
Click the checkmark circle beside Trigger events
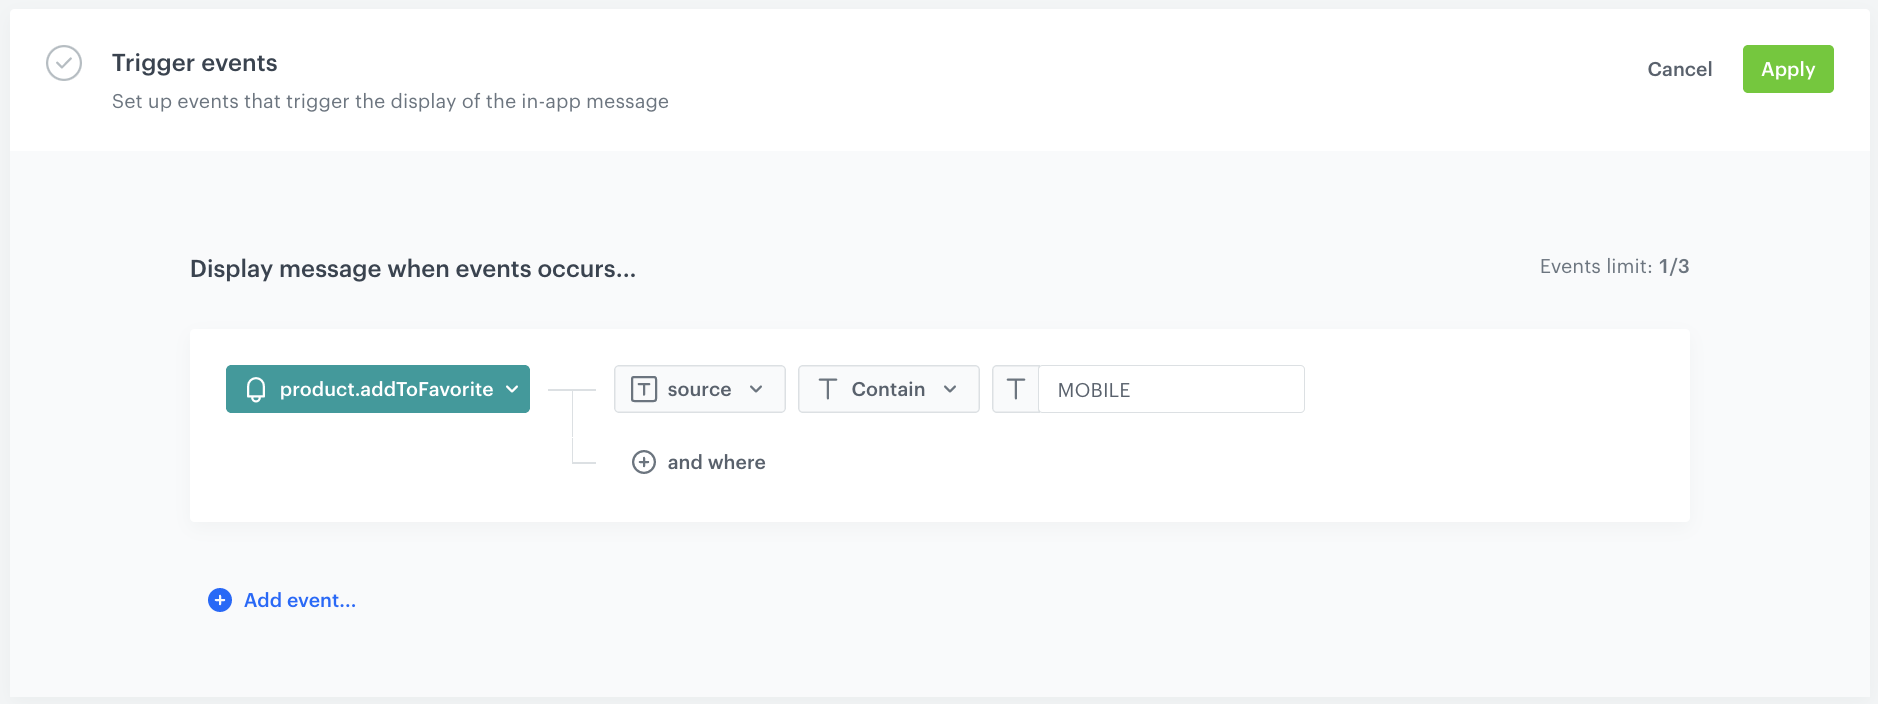click(x=64, y=63)
